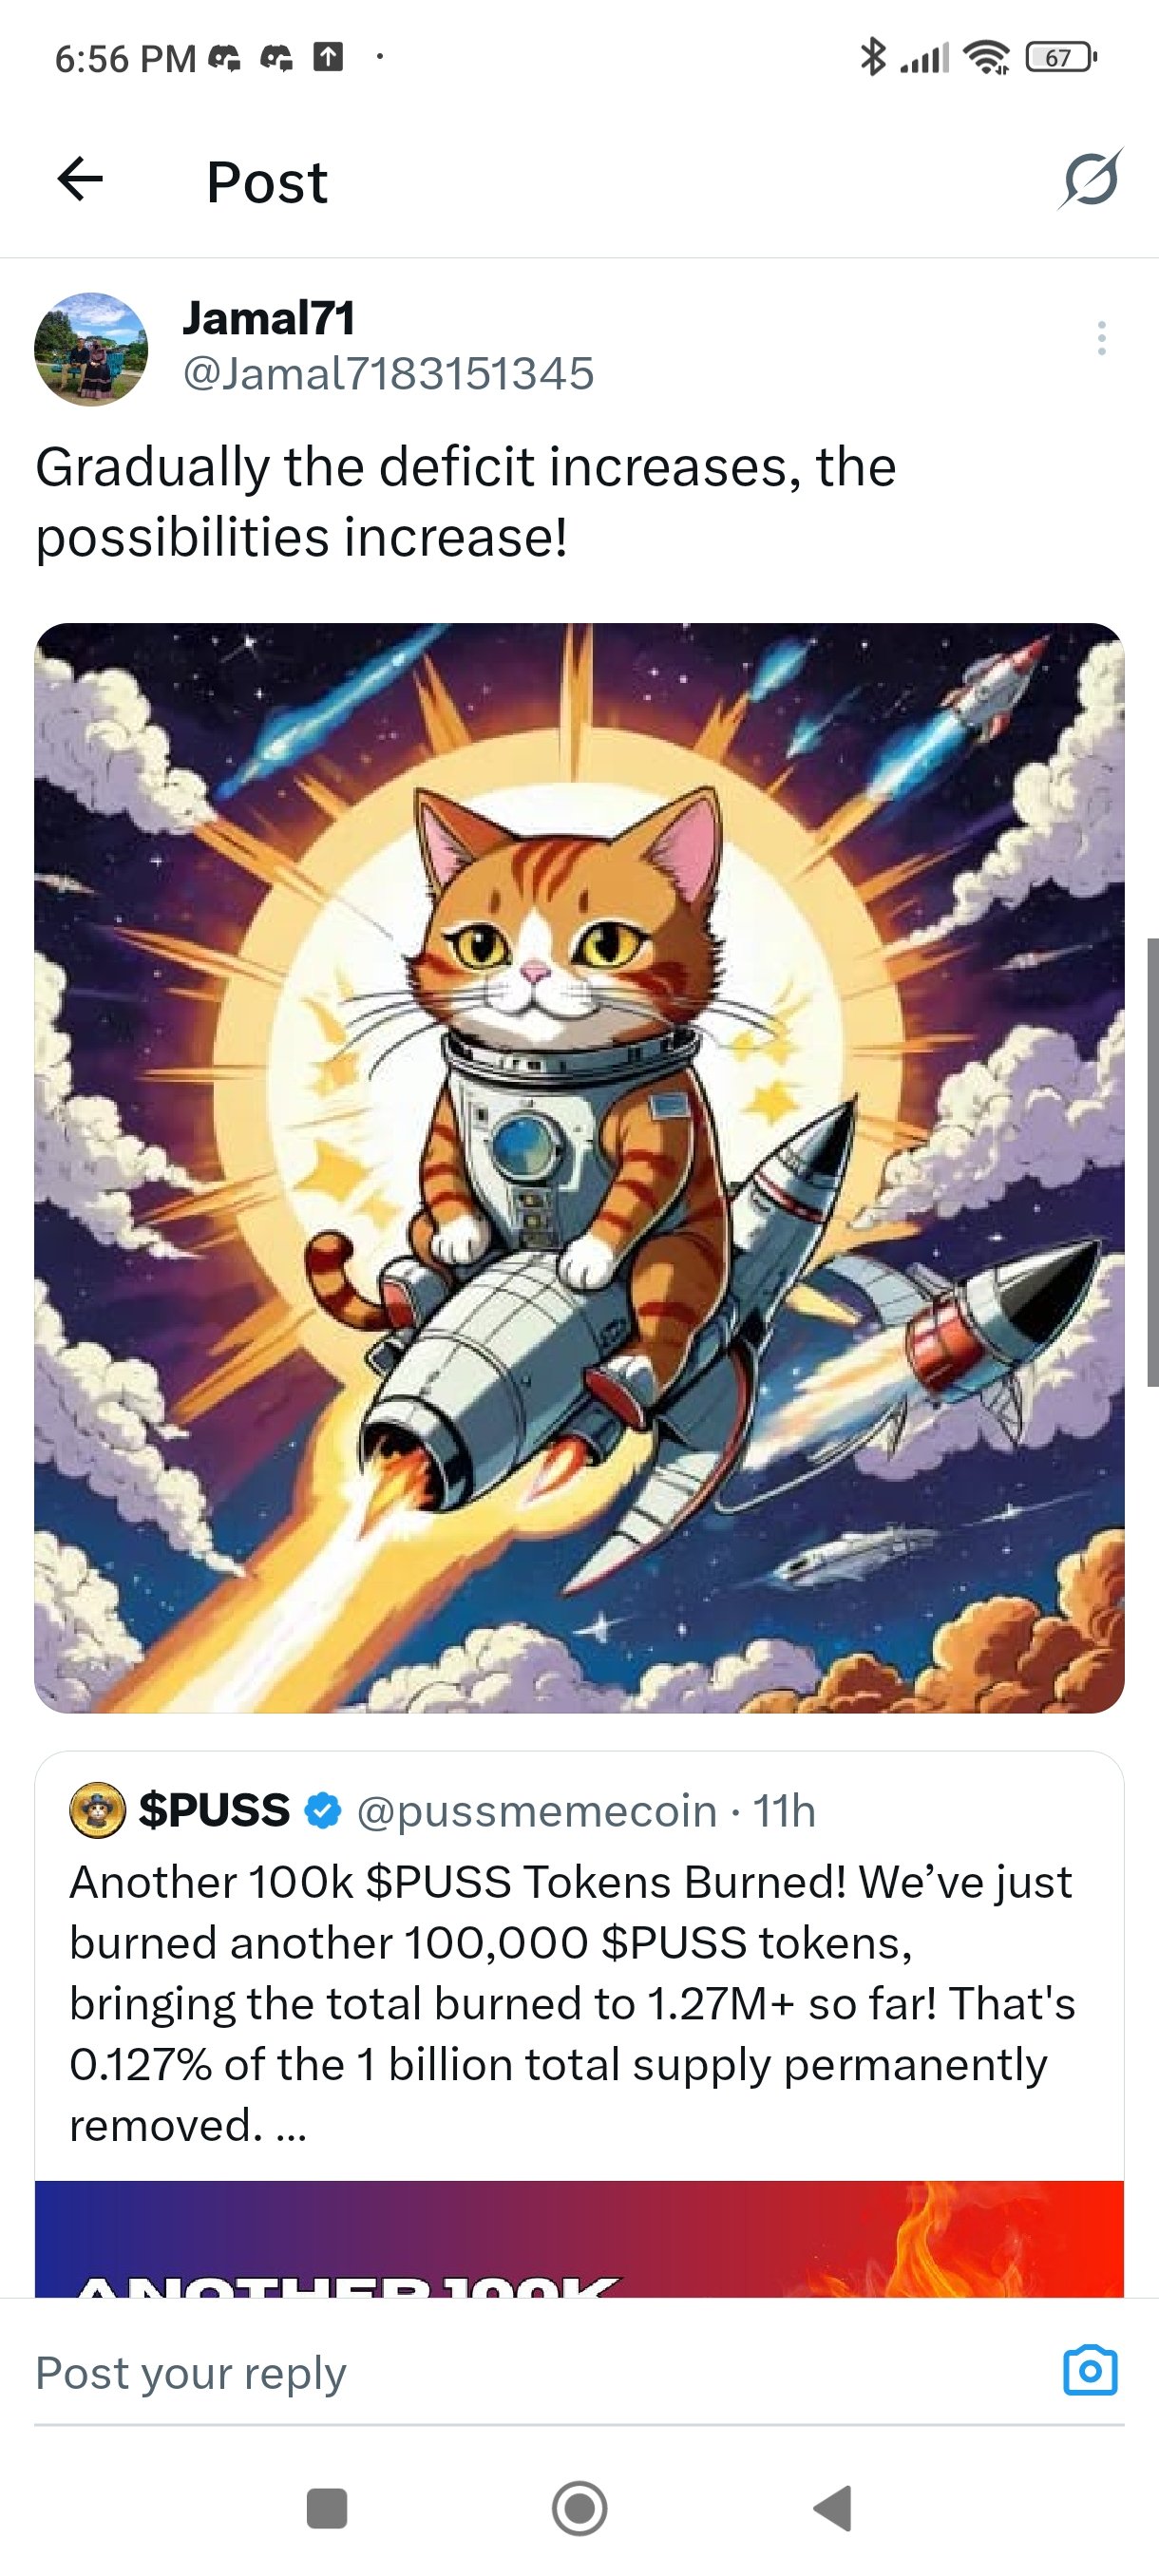Open the astronaut cat rocket image
Viewport: 1159px width, 2576px height.
point(579,1168)
